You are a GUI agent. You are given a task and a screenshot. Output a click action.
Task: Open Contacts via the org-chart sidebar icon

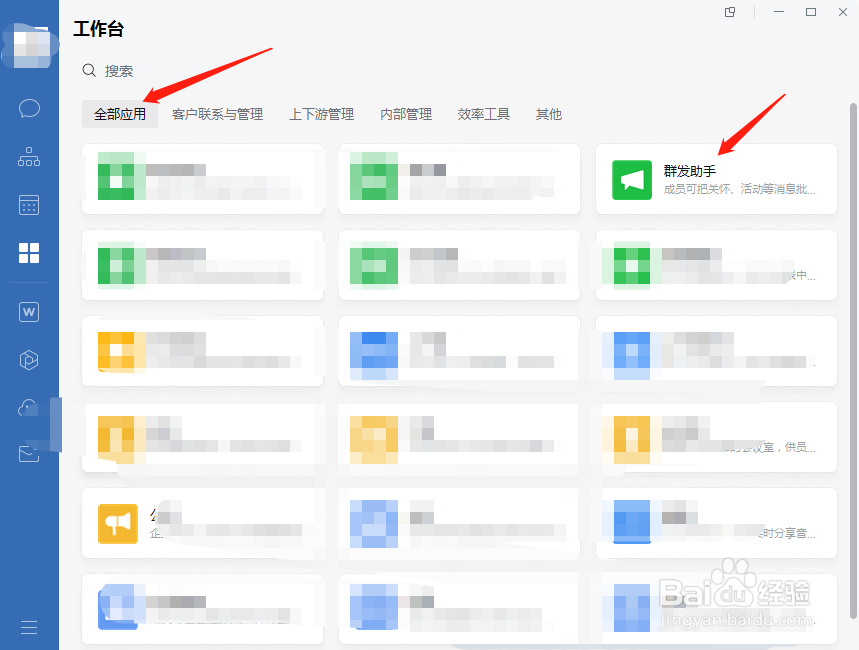pos(29,157)
